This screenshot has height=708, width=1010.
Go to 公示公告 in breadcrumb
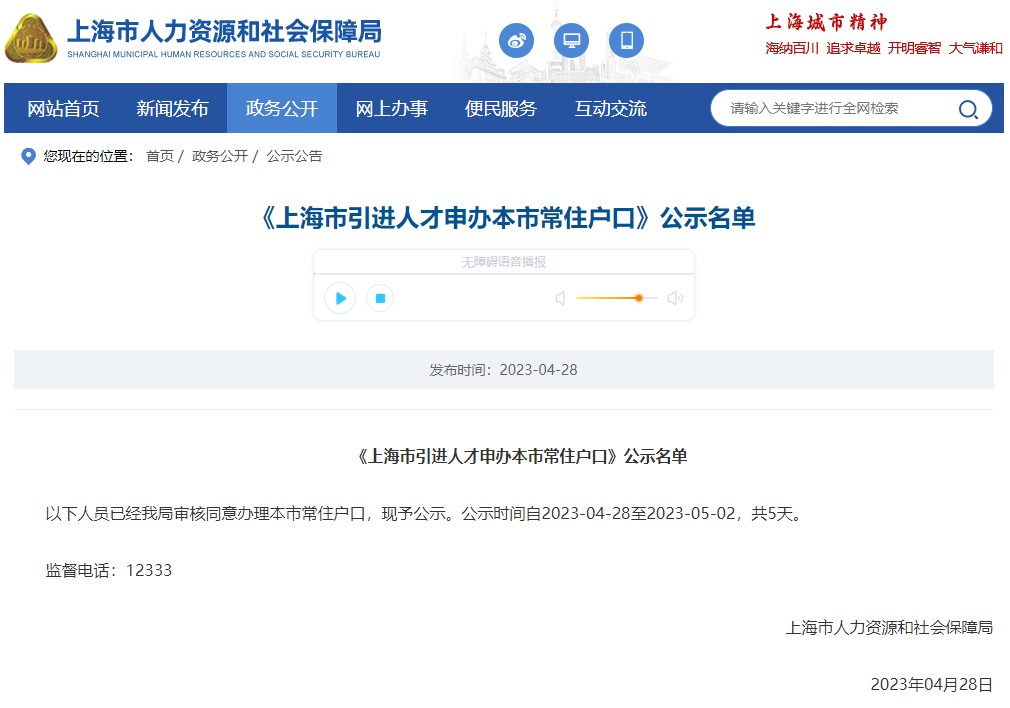point(294,156)
